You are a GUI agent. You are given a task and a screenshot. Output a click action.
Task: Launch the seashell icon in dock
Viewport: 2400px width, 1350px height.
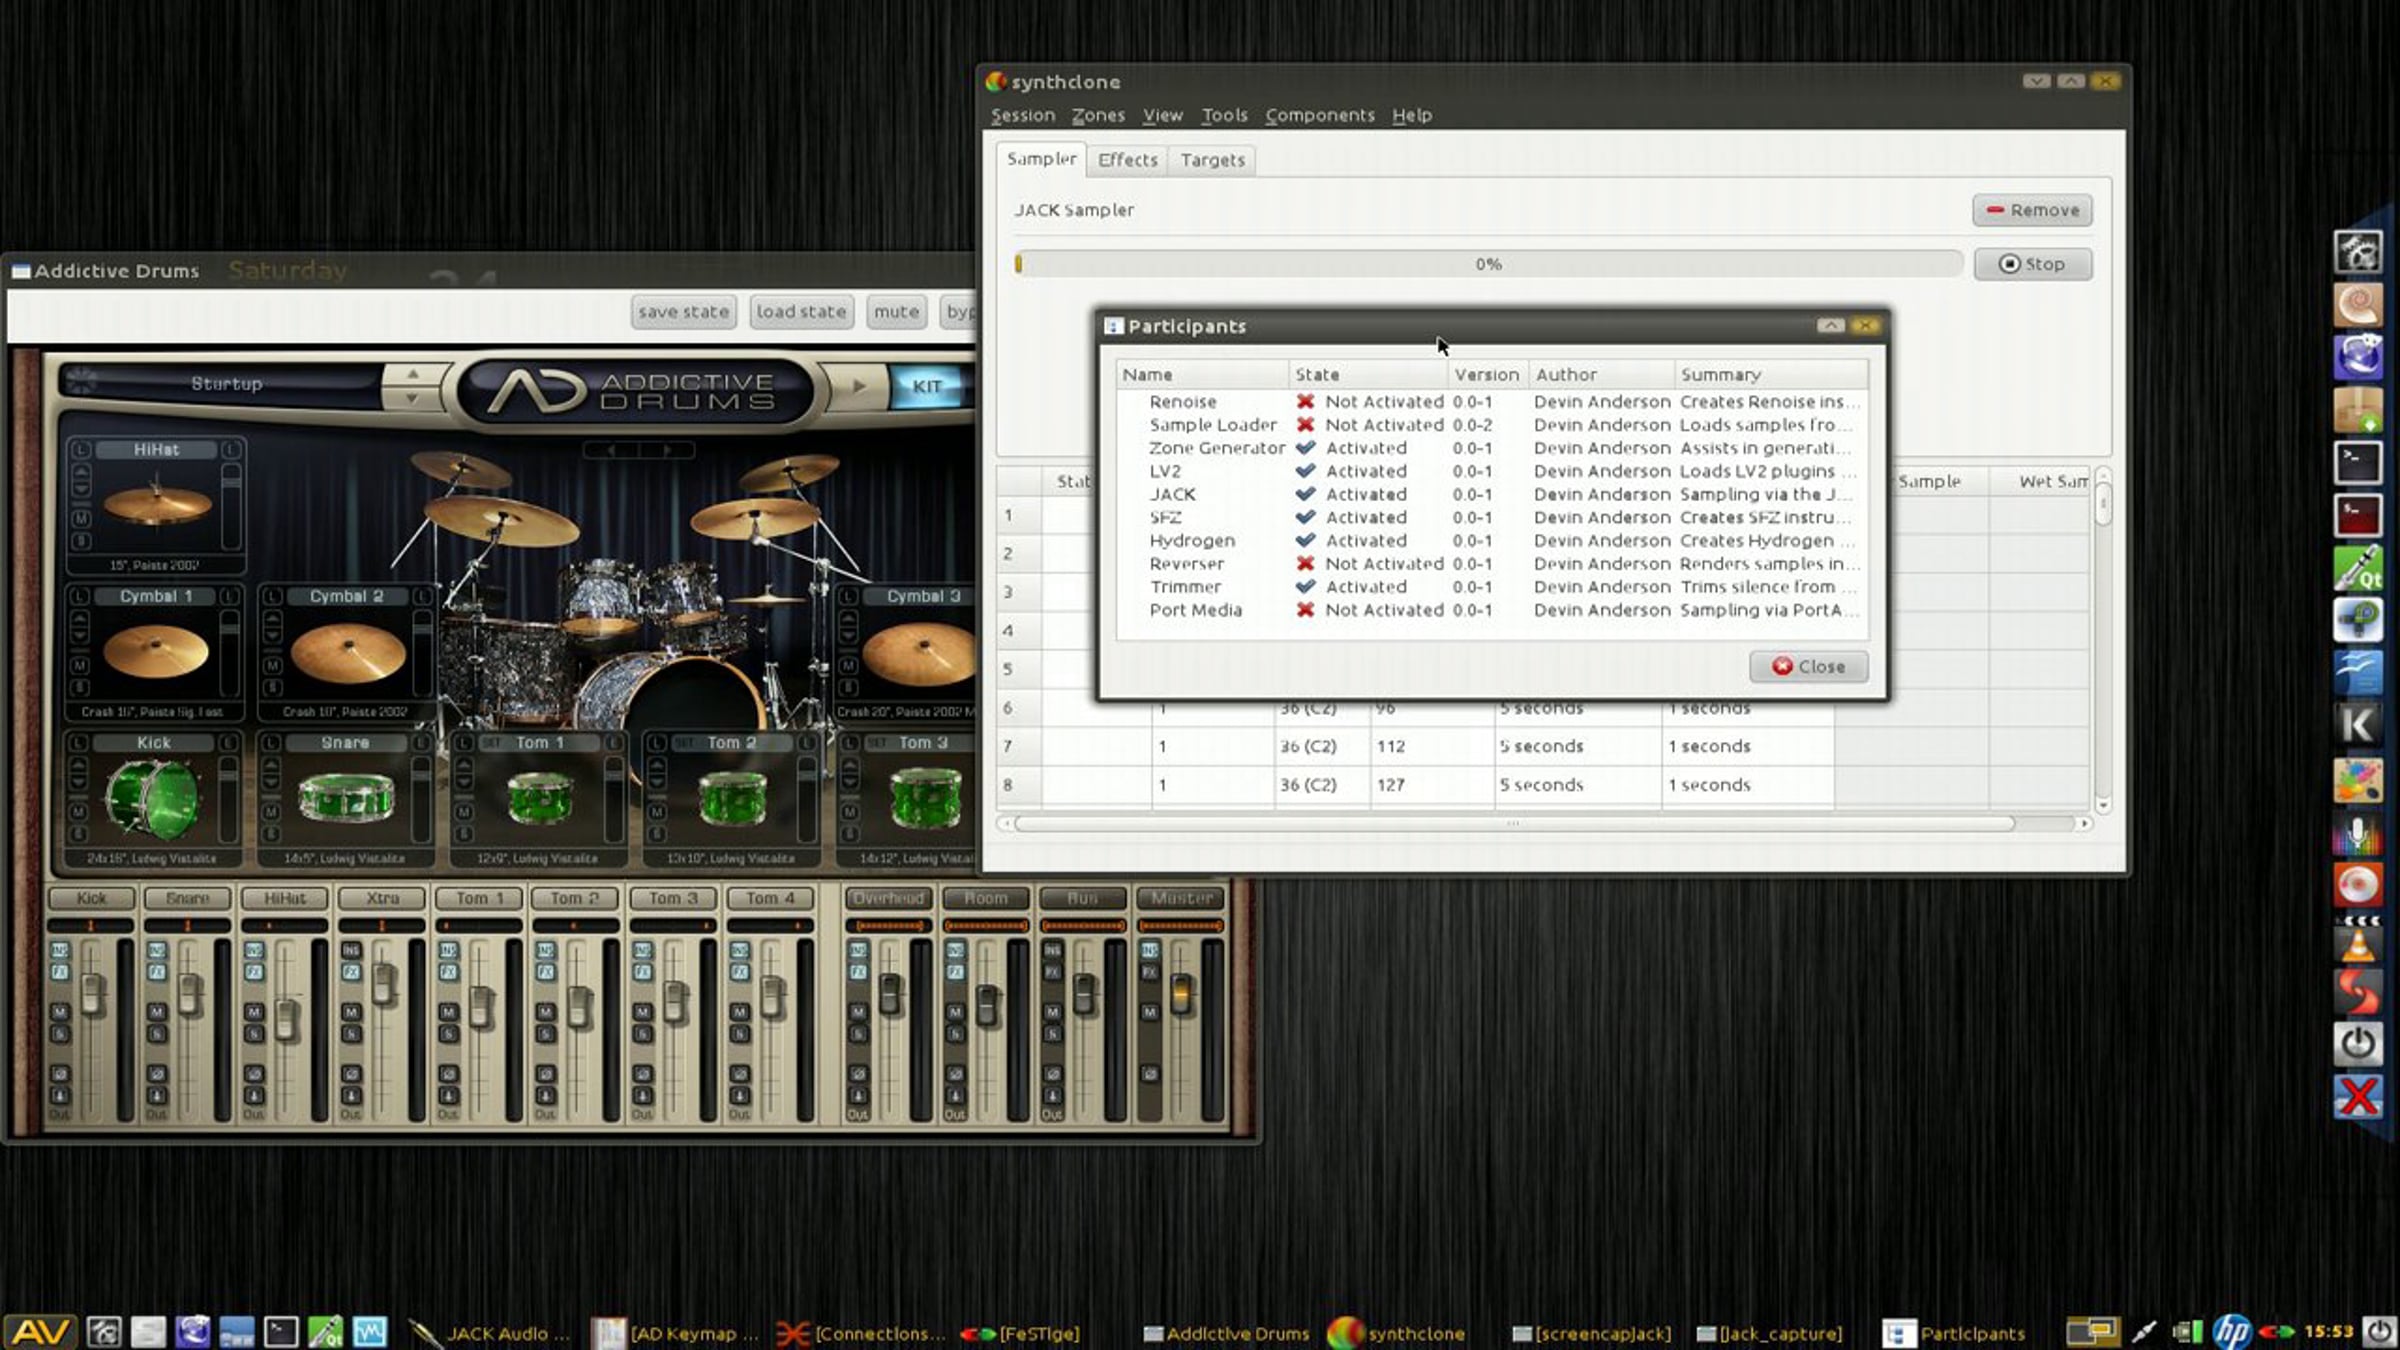(2358, 304)
